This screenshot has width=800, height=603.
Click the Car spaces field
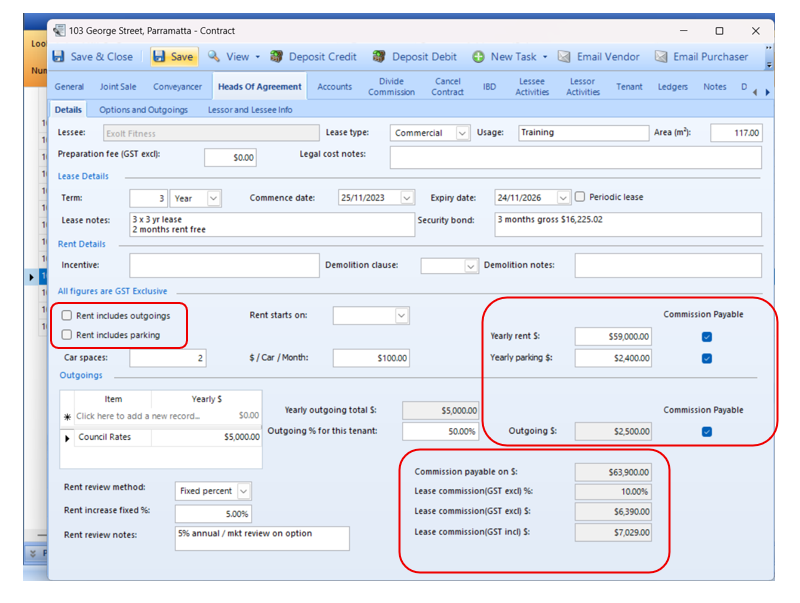pos(167,358)
